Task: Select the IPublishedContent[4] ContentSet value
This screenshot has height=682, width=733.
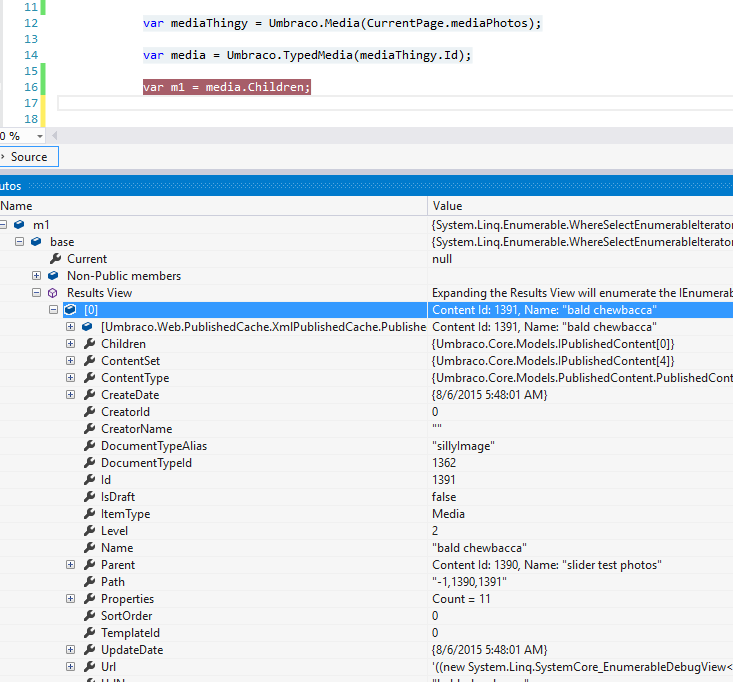Action: 553,361
